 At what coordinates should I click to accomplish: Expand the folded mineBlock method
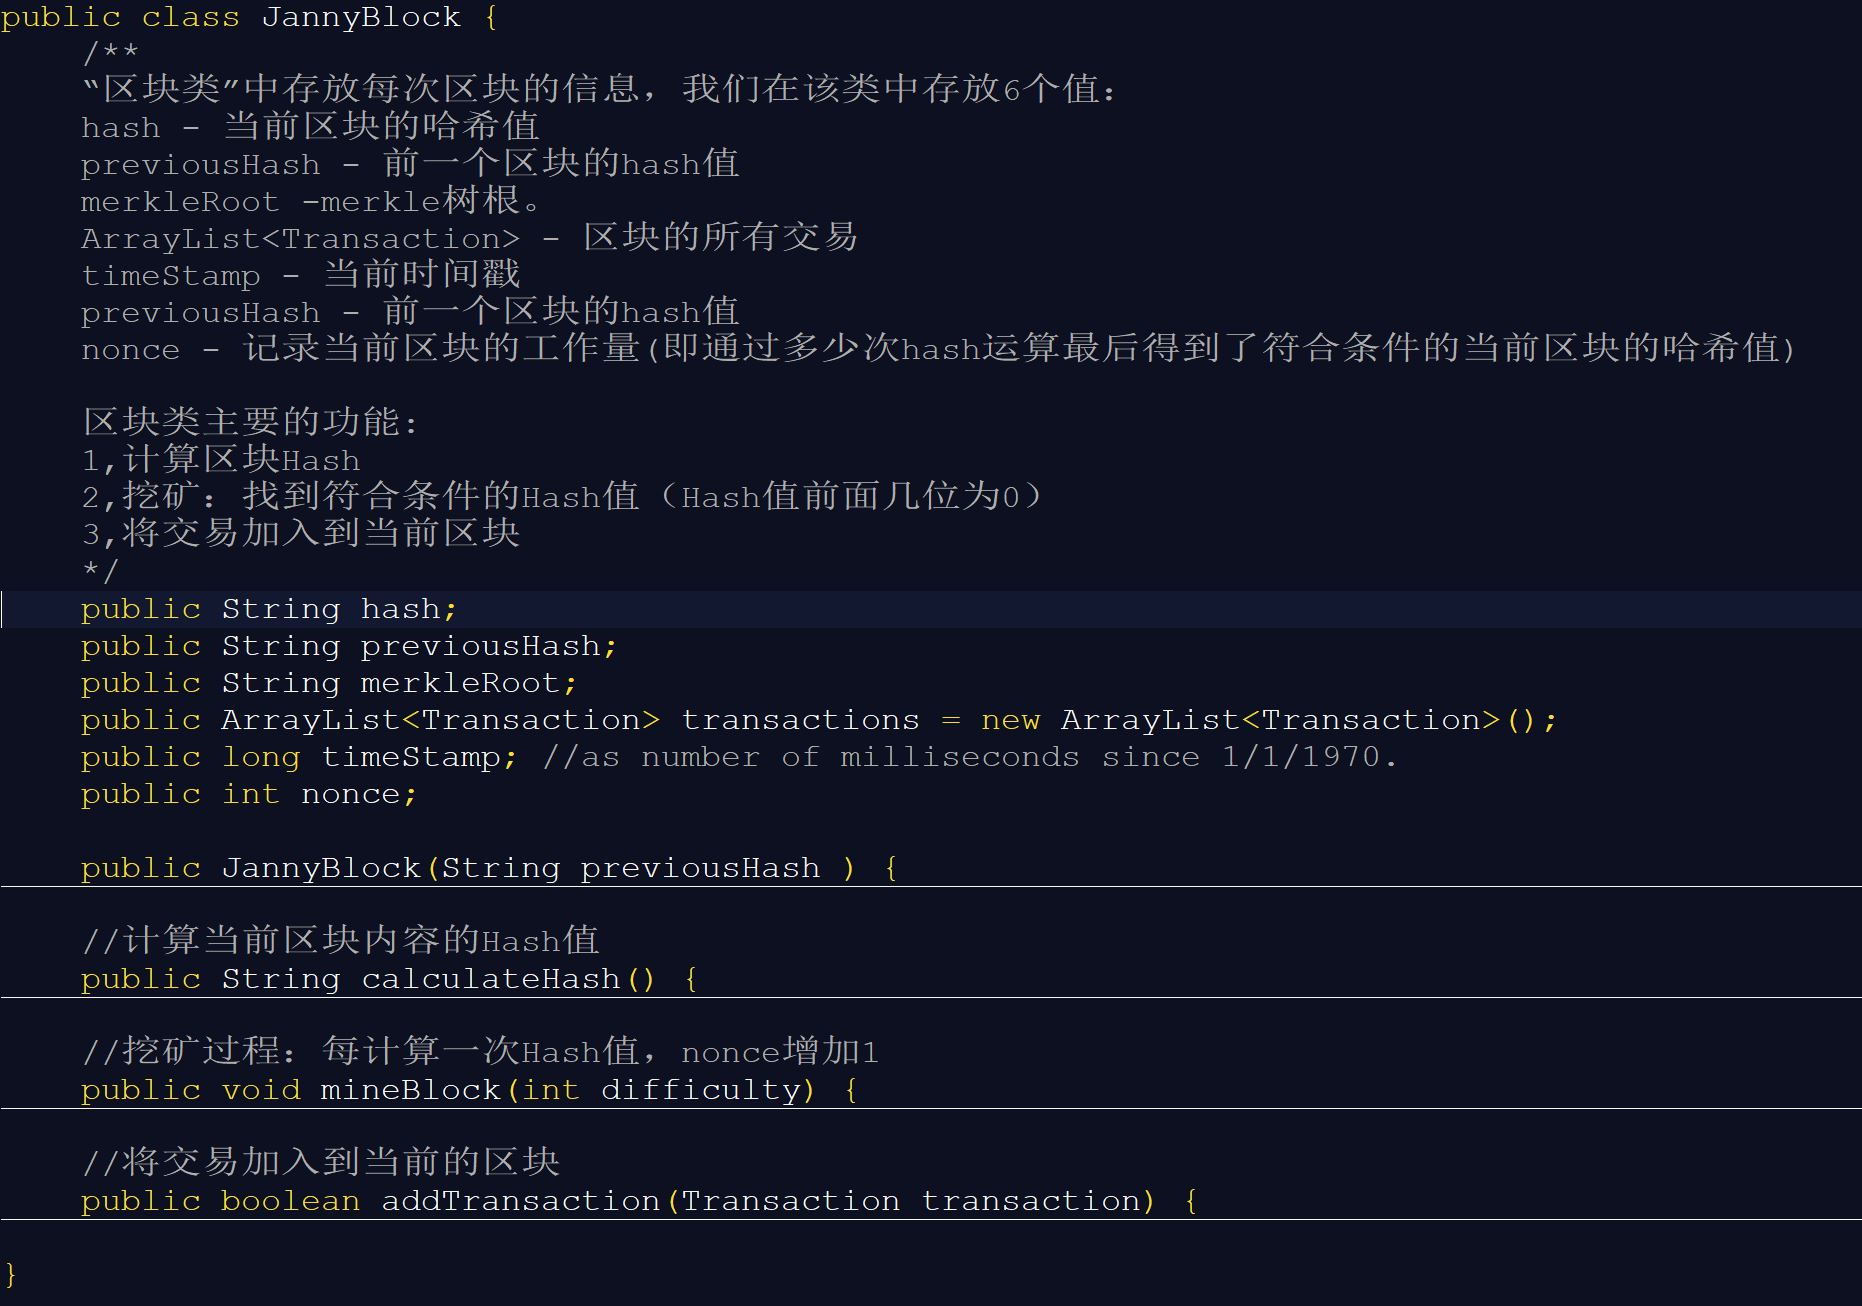(851, 1090)
